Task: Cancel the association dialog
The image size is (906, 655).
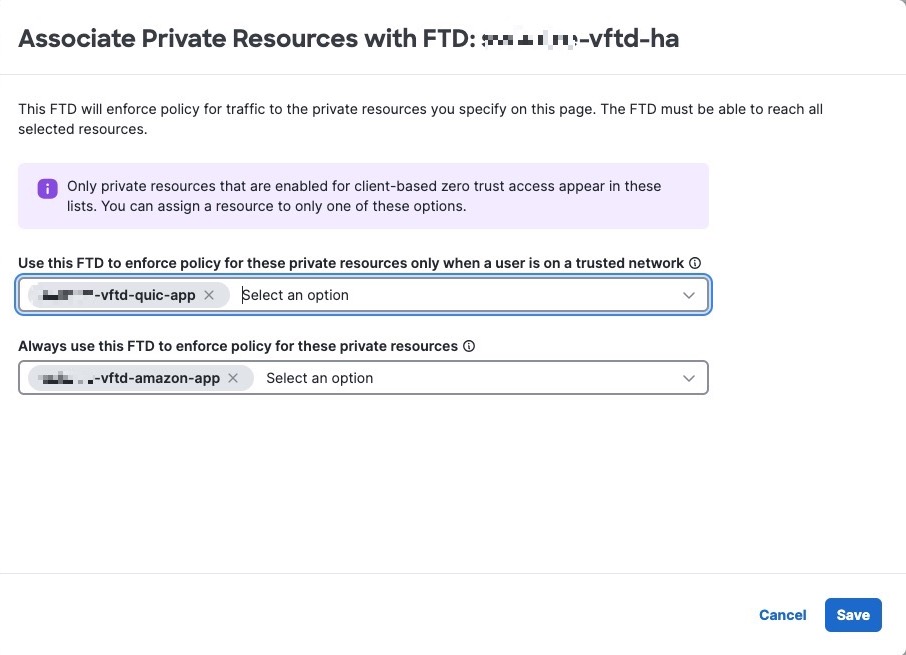Action: tap(782, 615)
